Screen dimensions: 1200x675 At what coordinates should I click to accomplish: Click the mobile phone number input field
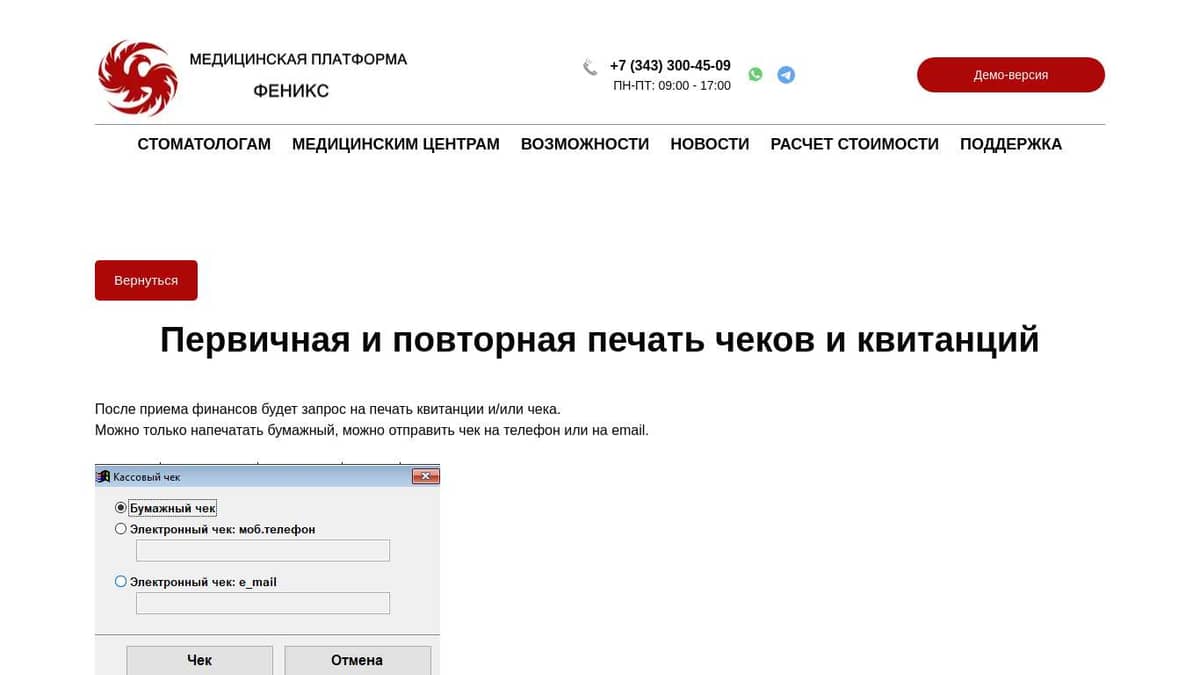pyautogui.click(x=262, y=550)
